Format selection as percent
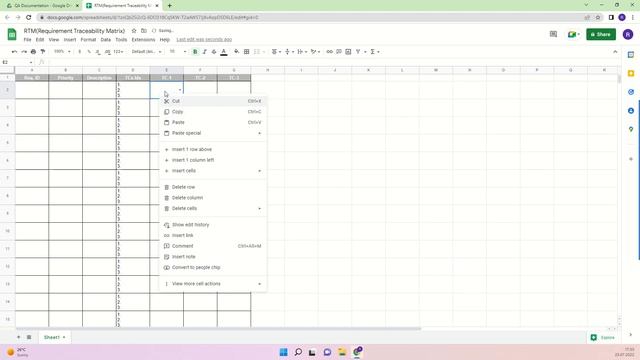The width and height of the screenshot is (640, 360). pyautogui.click(x=89, y=52)
